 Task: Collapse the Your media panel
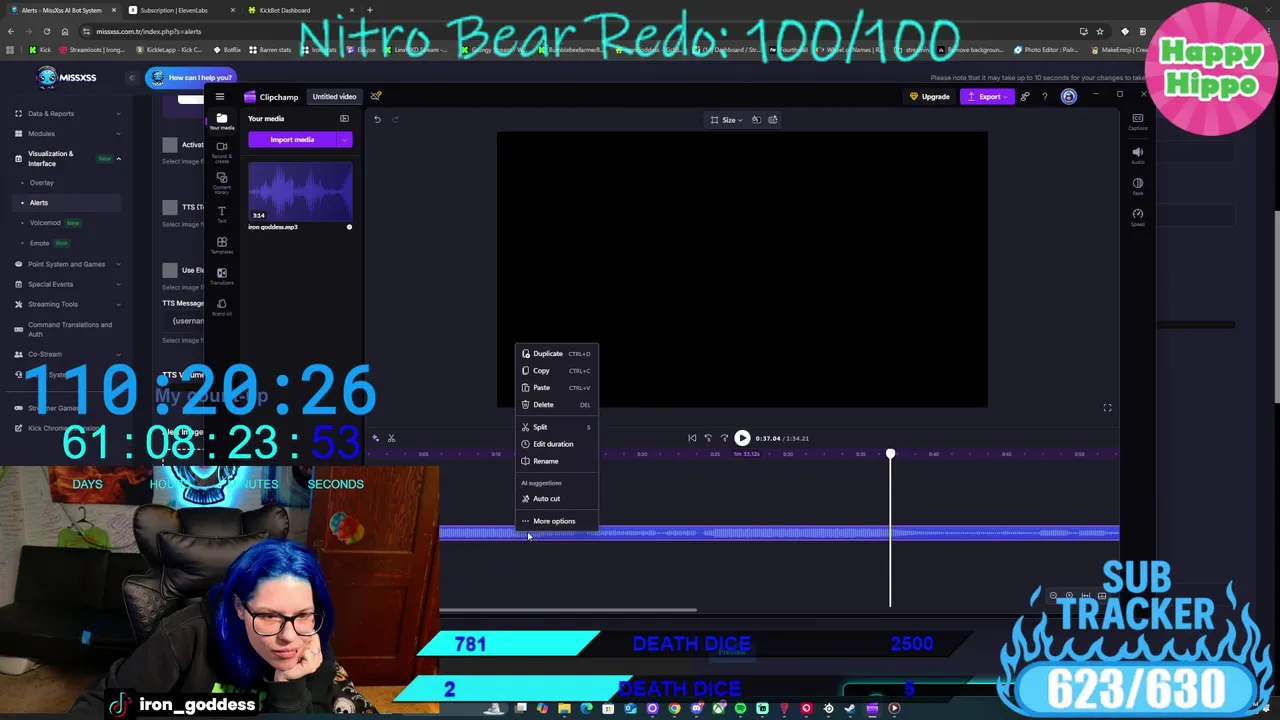[x=344, y=119]
